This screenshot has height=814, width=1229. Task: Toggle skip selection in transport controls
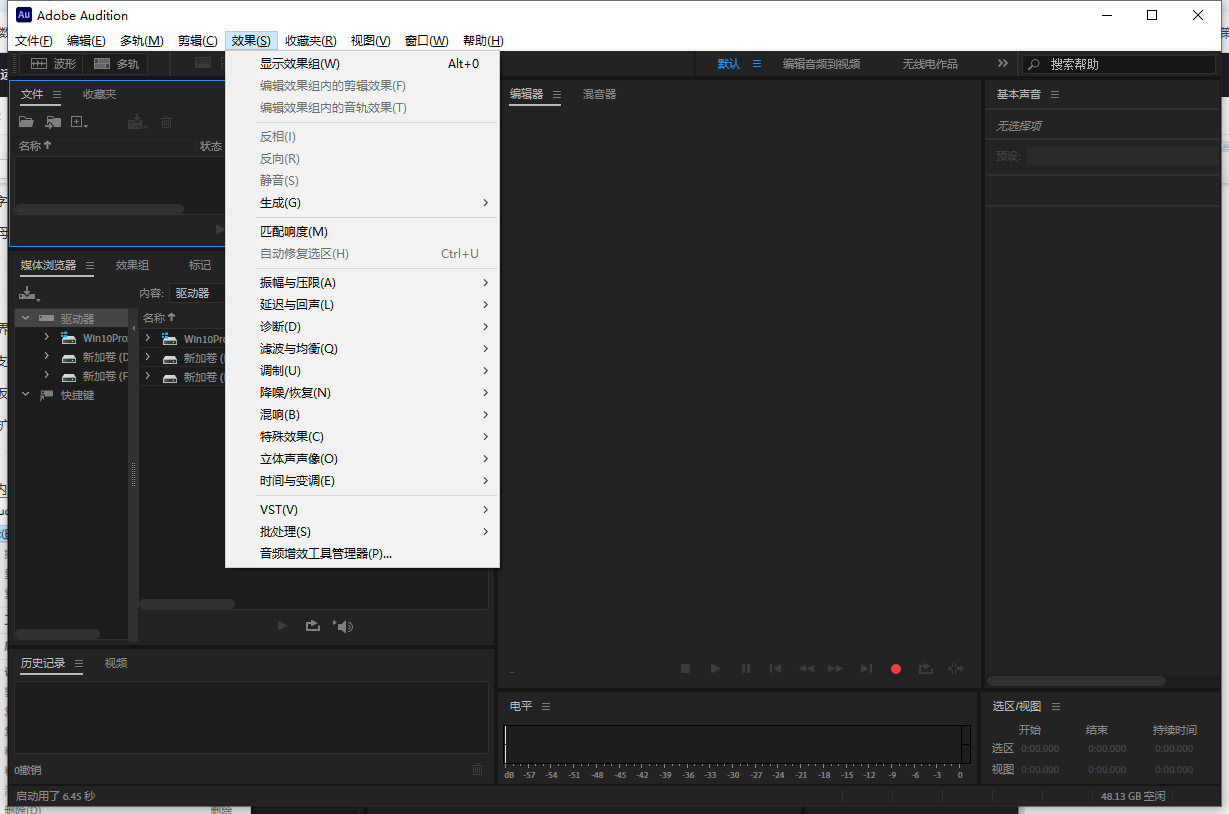click(955, 668)
